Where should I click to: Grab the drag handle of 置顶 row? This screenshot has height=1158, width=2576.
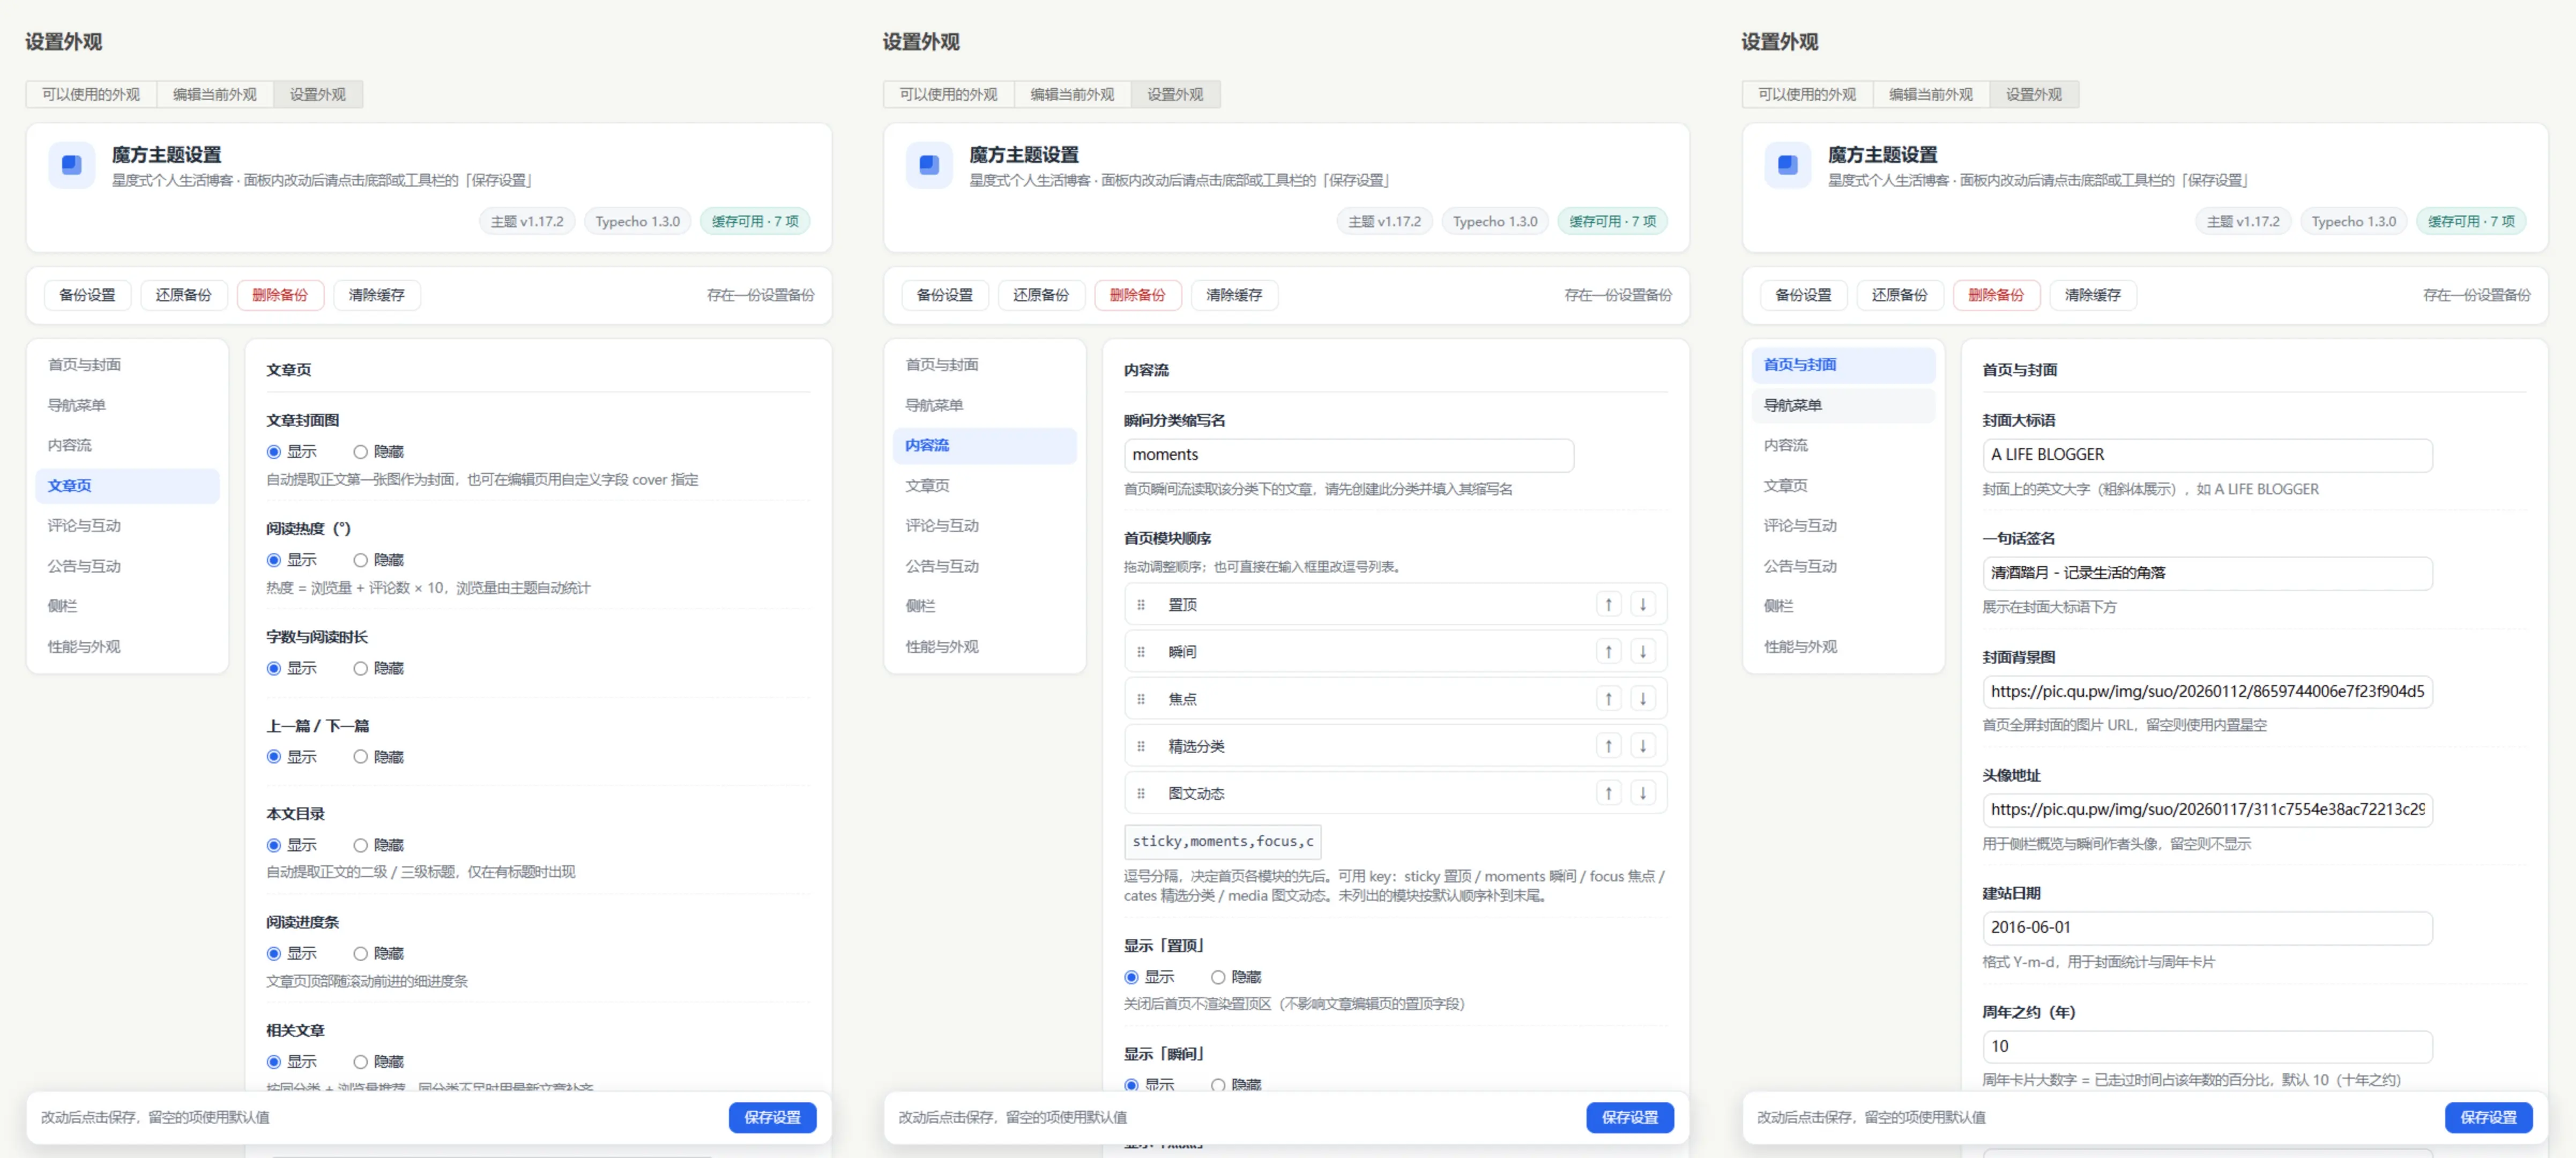(x=1141, y=605)
